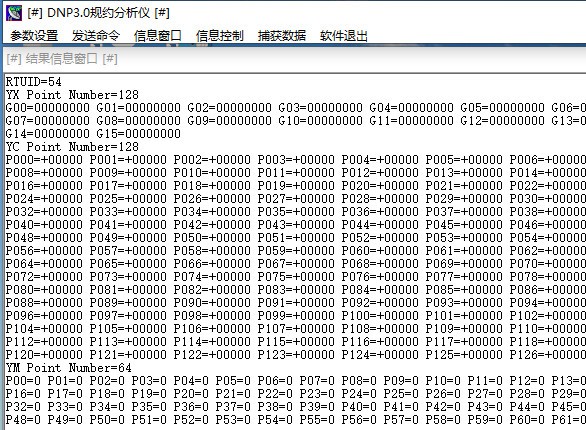Open the 信息窗口 menu
Screen dimensions: 586x430
pyautogui.click(x=157, y=36)
